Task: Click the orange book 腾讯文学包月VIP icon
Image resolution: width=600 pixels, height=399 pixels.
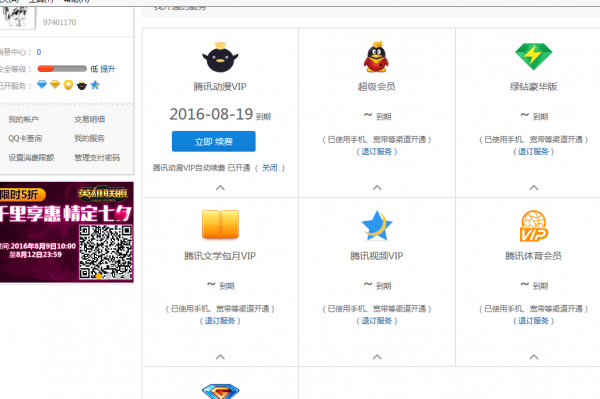Action: pos(220,224)
